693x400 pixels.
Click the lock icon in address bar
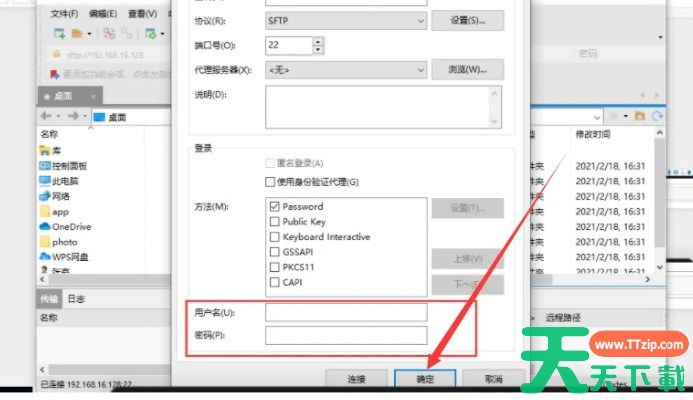(x=56, y=54)
